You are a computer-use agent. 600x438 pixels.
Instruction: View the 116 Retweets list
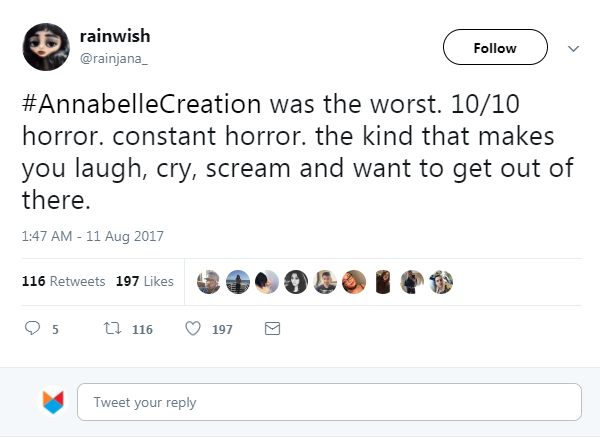point(63,282)
